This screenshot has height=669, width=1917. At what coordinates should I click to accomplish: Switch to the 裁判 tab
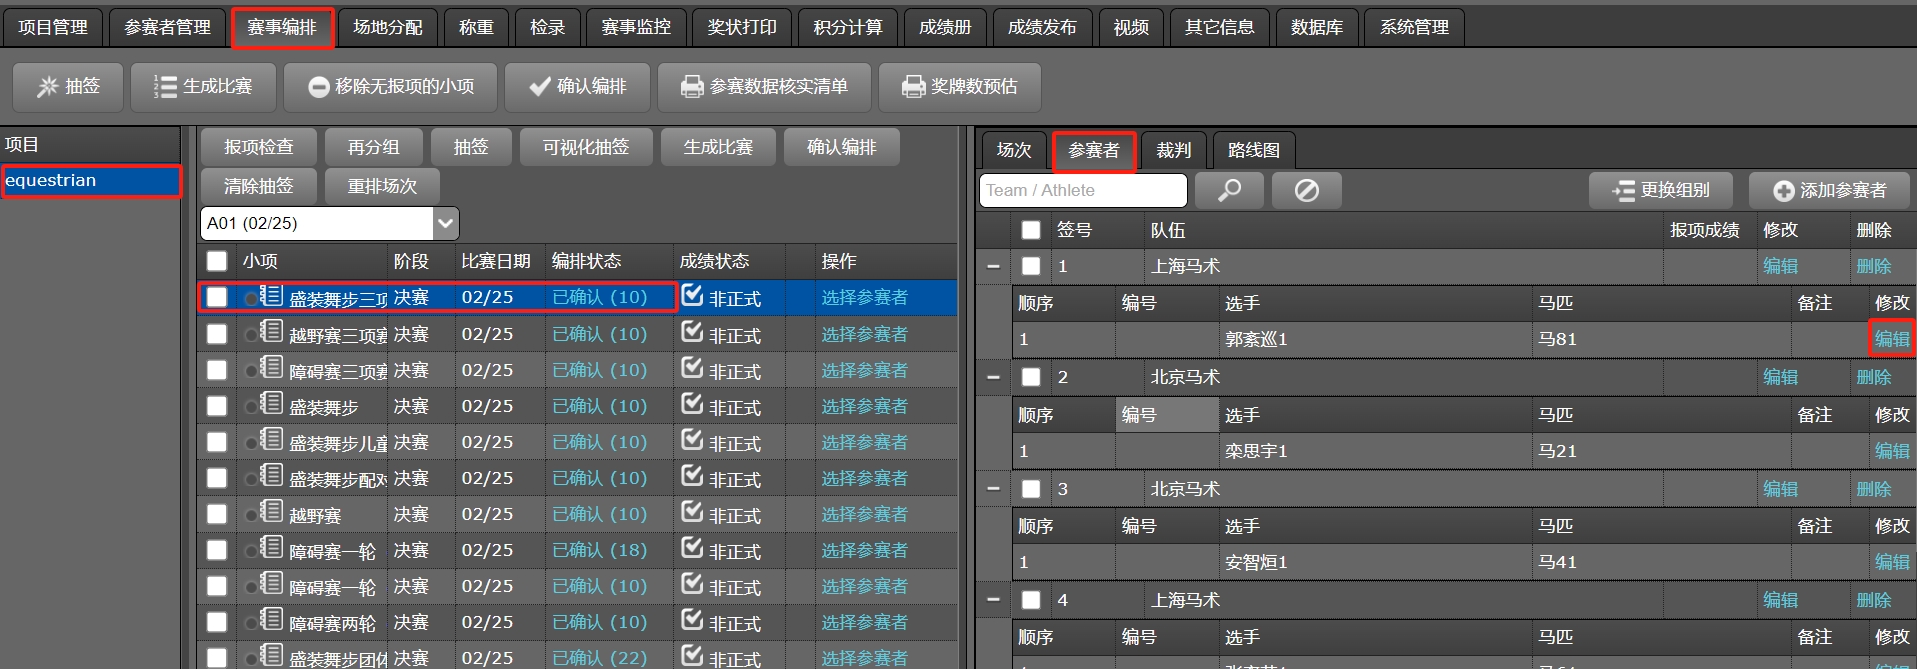tap(1173, 150)
